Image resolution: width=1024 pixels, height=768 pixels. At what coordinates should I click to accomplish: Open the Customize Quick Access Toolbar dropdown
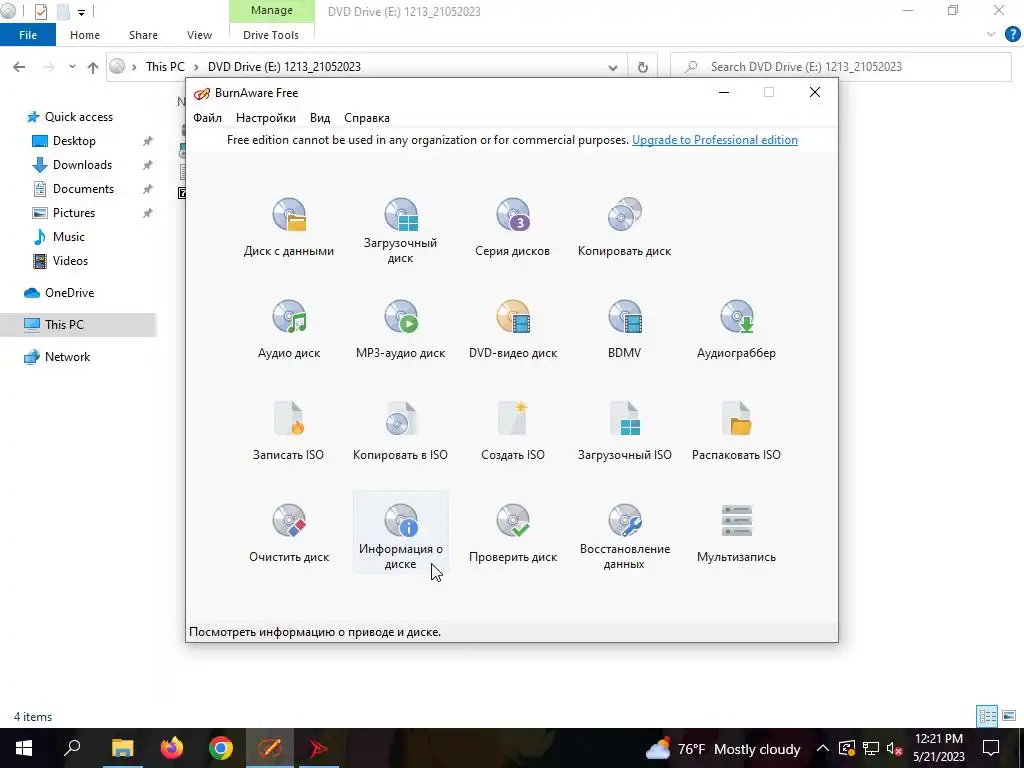point(82,12)
